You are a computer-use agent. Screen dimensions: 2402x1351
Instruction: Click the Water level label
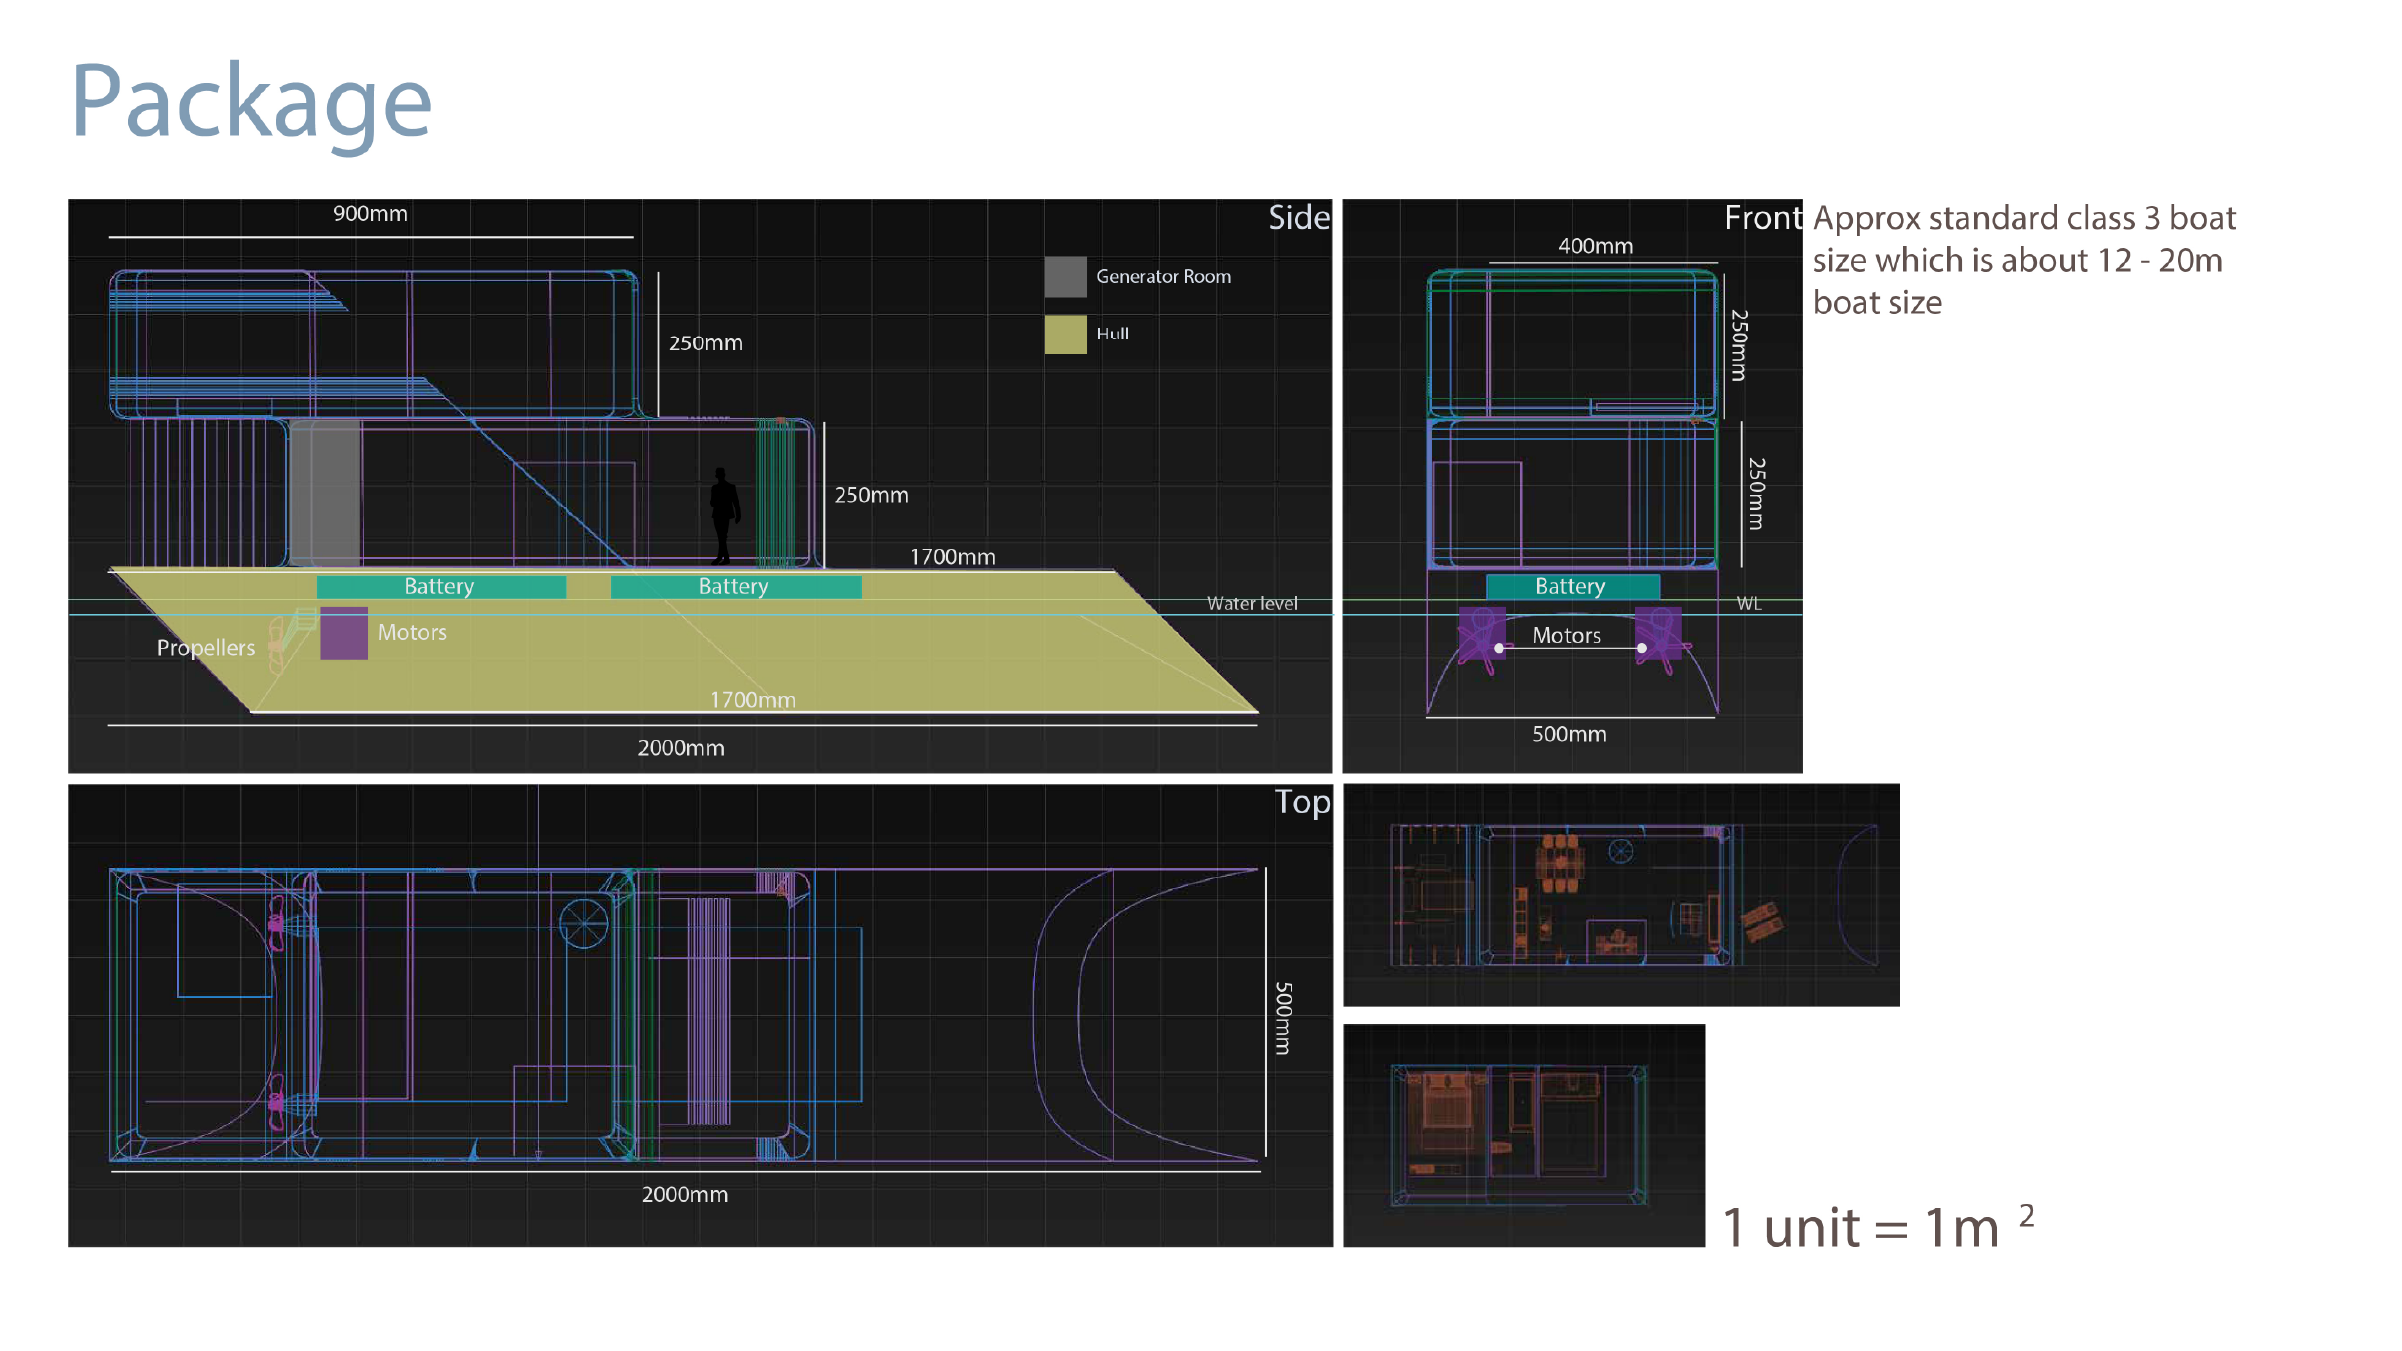(1251, 604)
